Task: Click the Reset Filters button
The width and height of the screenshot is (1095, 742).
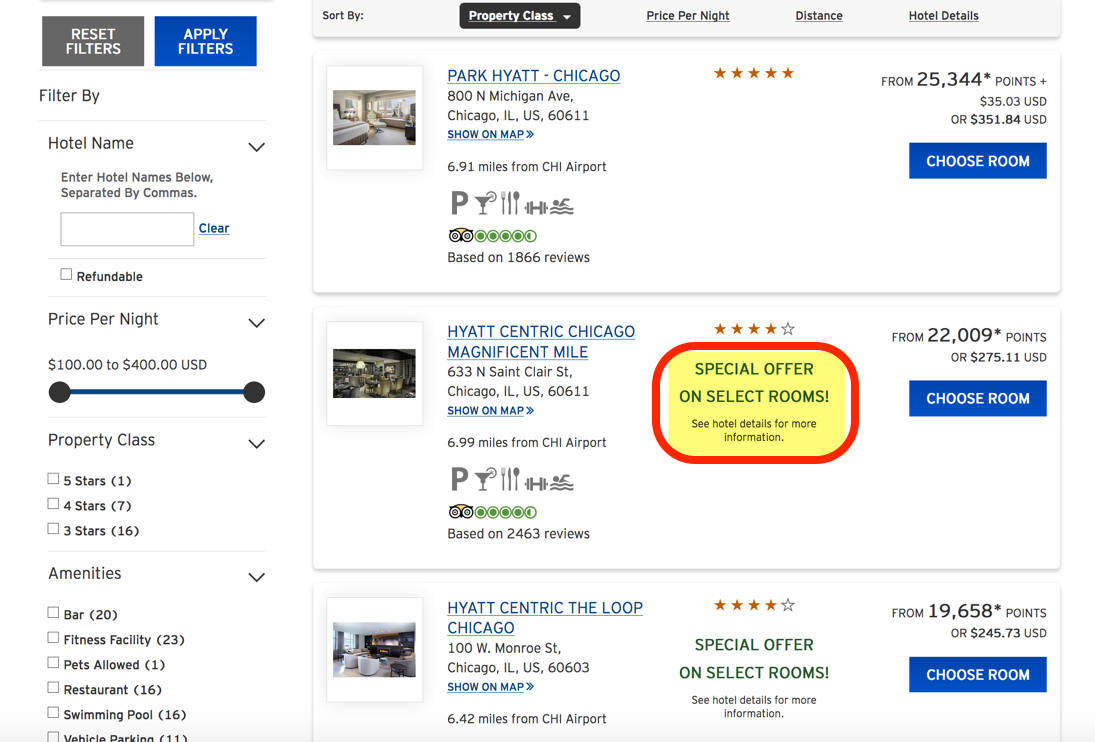Action: pyautogui.click(x=93, y=41)
